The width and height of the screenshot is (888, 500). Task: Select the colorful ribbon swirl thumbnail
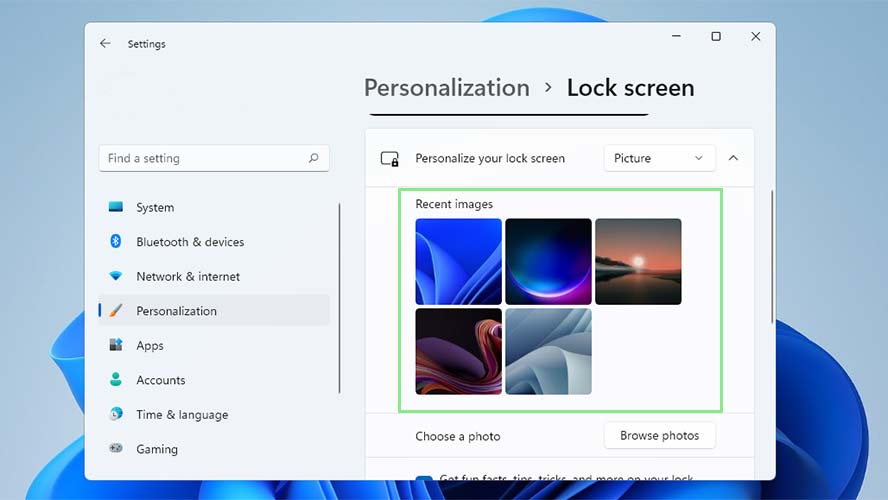tap(459, 351)
